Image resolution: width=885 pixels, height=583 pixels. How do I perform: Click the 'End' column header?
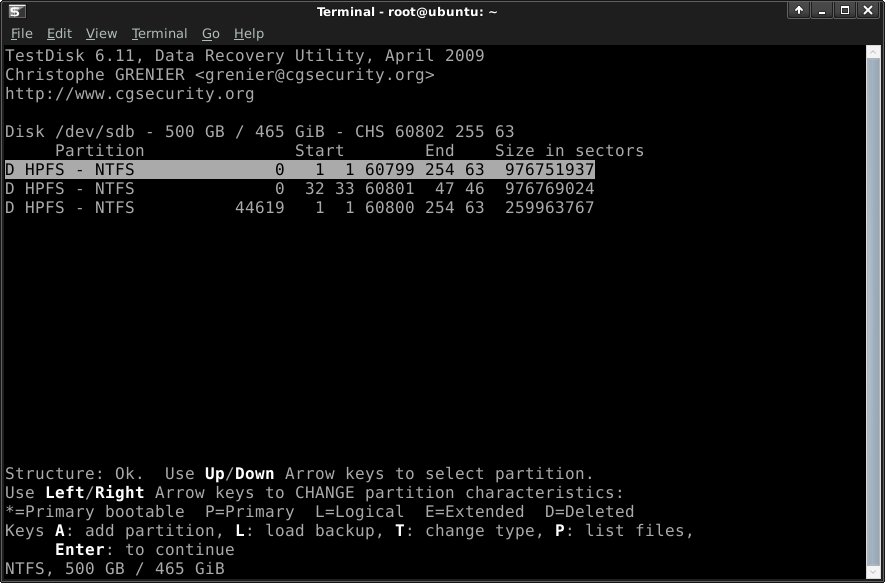(x=440, y=151)
